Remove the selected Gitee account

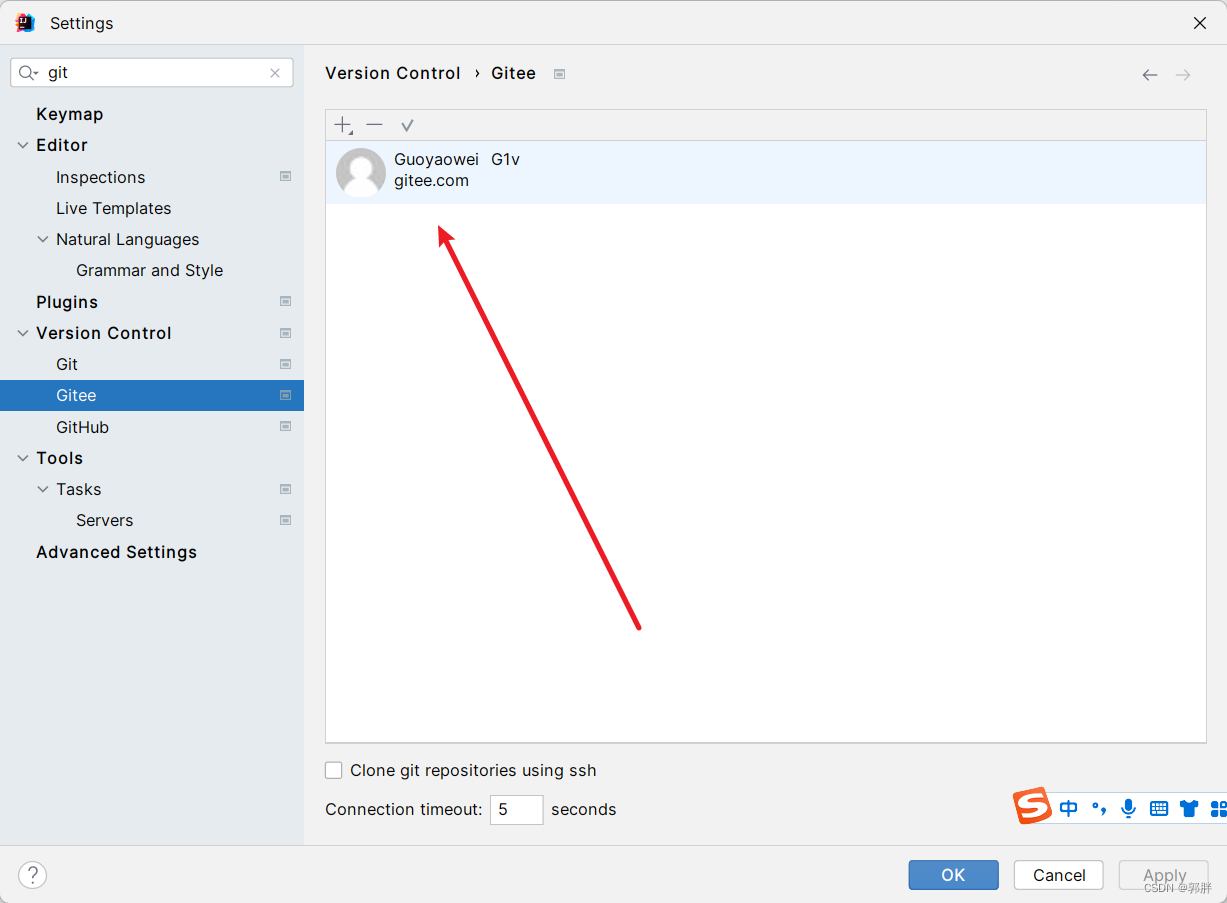coord(374,125)
